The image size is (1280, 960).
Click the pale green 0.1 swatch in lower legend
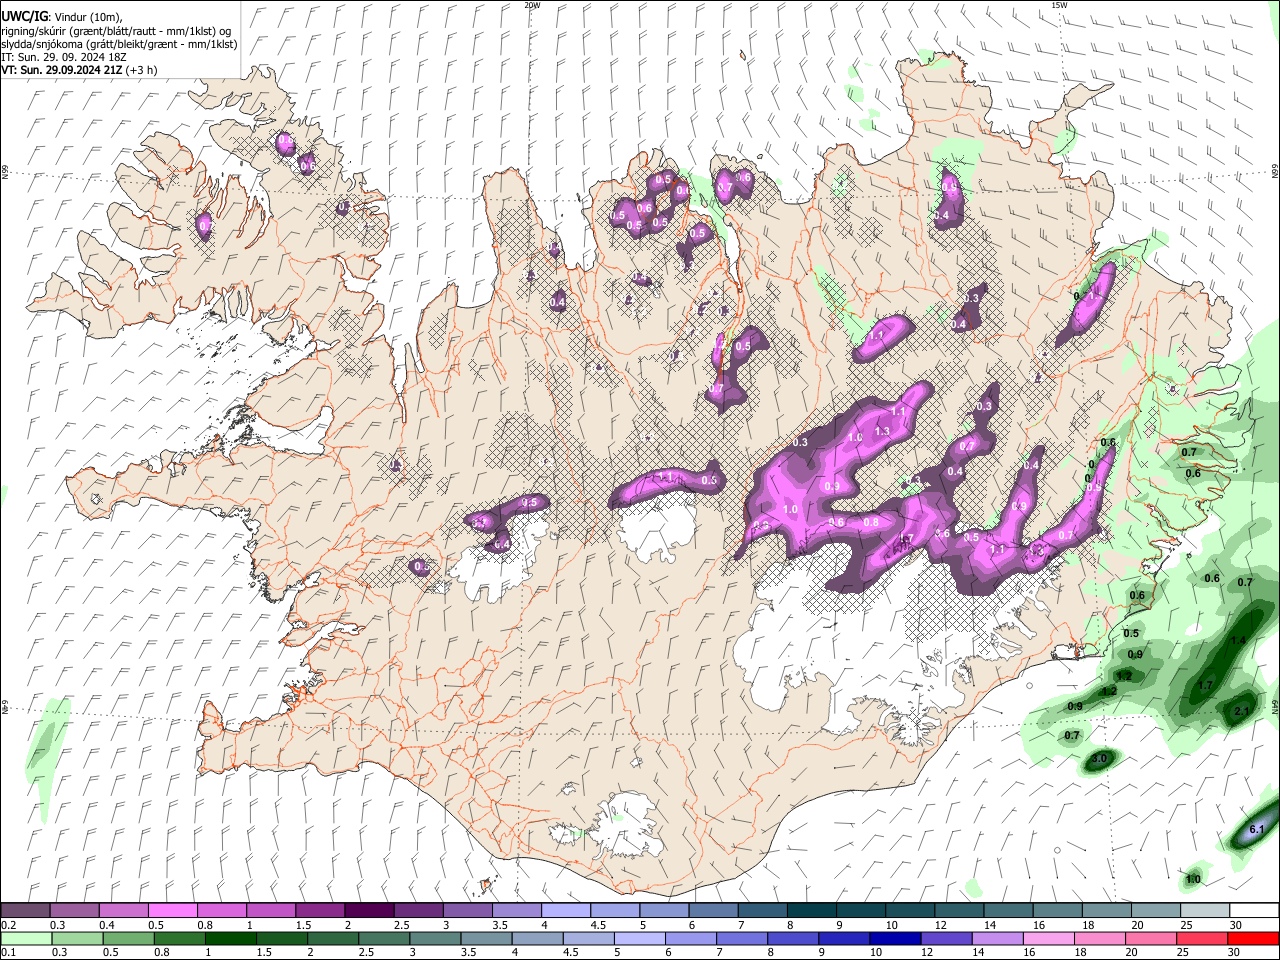point(26,938)
